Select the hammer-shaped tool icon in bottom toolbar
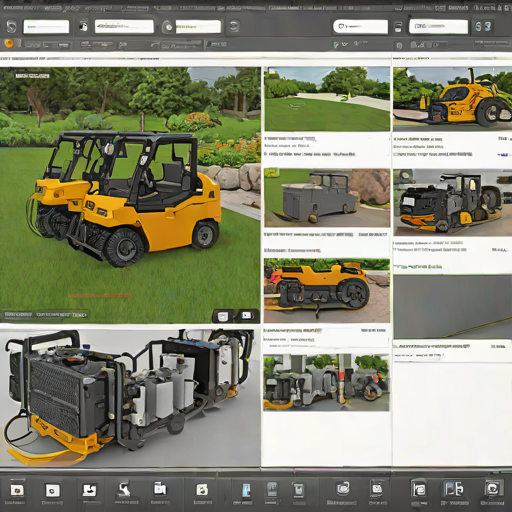Image resolution: width=512 pixels, height=512 pixels. 124,490
